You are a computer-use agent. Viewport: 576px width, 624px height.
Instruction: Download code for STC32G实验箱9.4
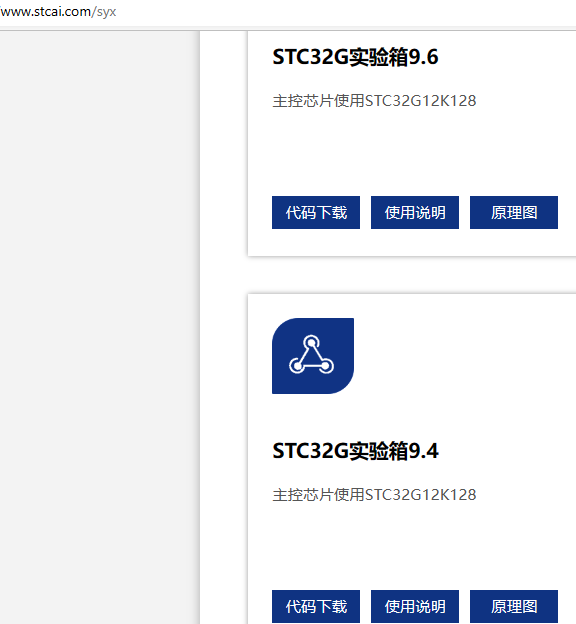point(316,606)
